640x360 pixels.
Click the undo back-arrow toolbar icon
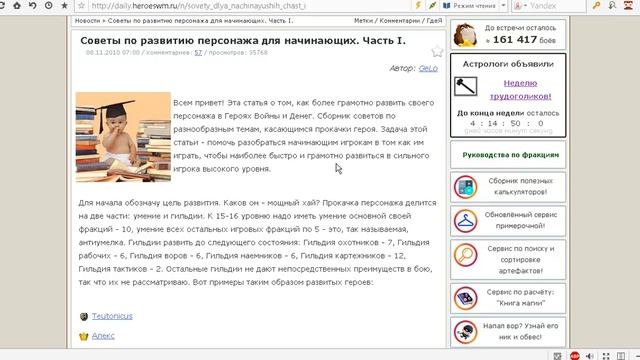[x=32, y=6]
